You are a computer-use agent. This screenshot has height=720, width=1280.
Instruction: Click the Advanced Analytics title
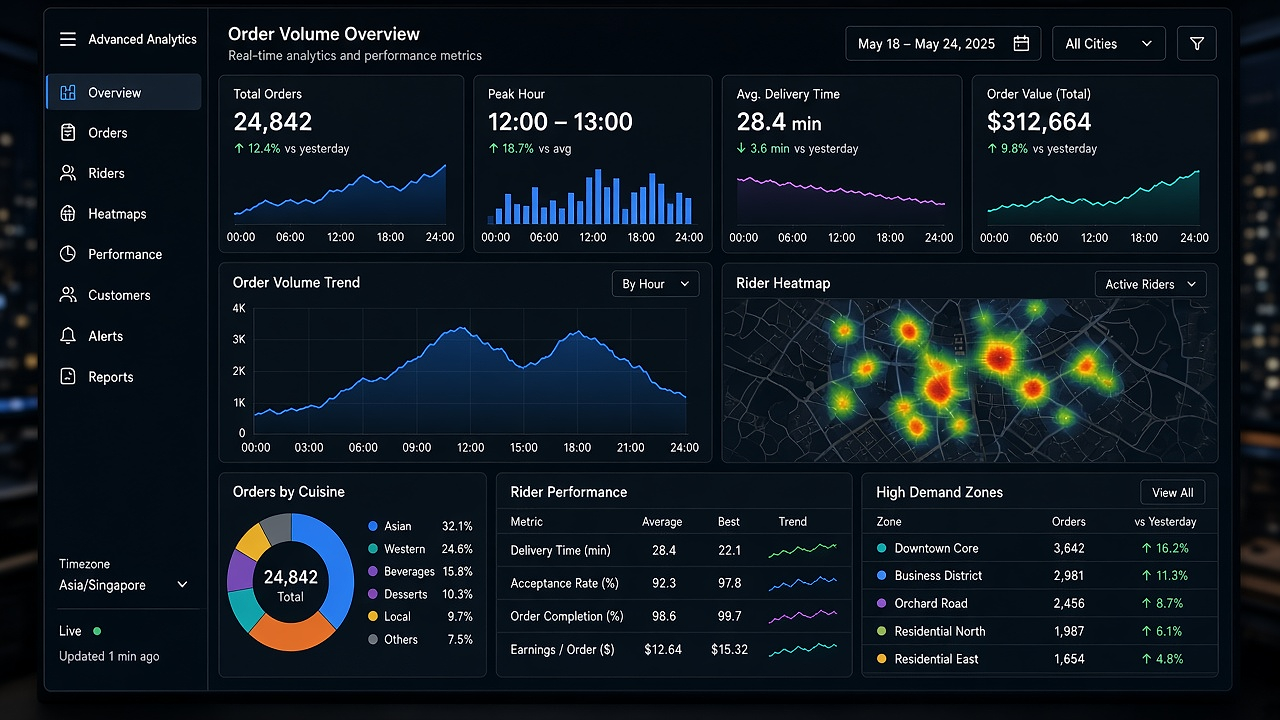[x=143, y=39]
